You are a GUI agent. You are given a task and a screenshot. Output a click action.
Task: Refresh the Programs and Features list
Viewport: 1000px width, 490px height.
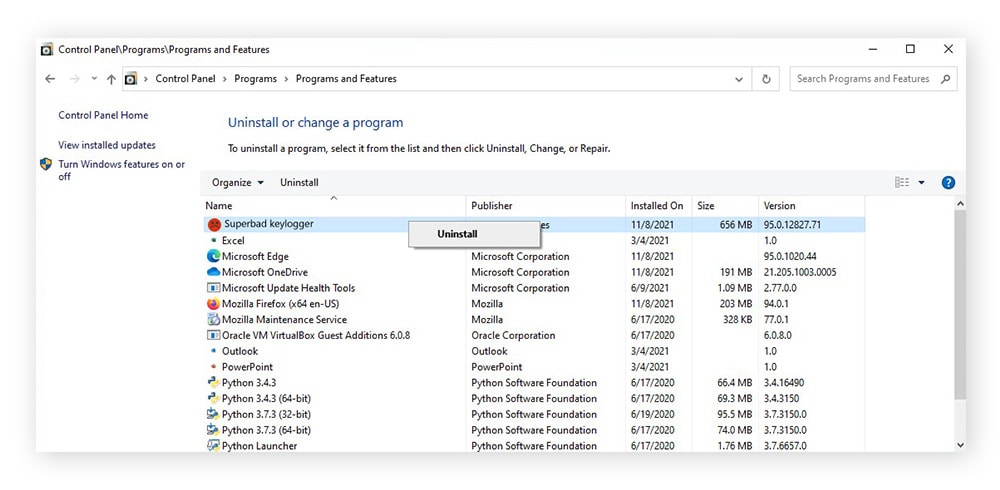[766, 79]
